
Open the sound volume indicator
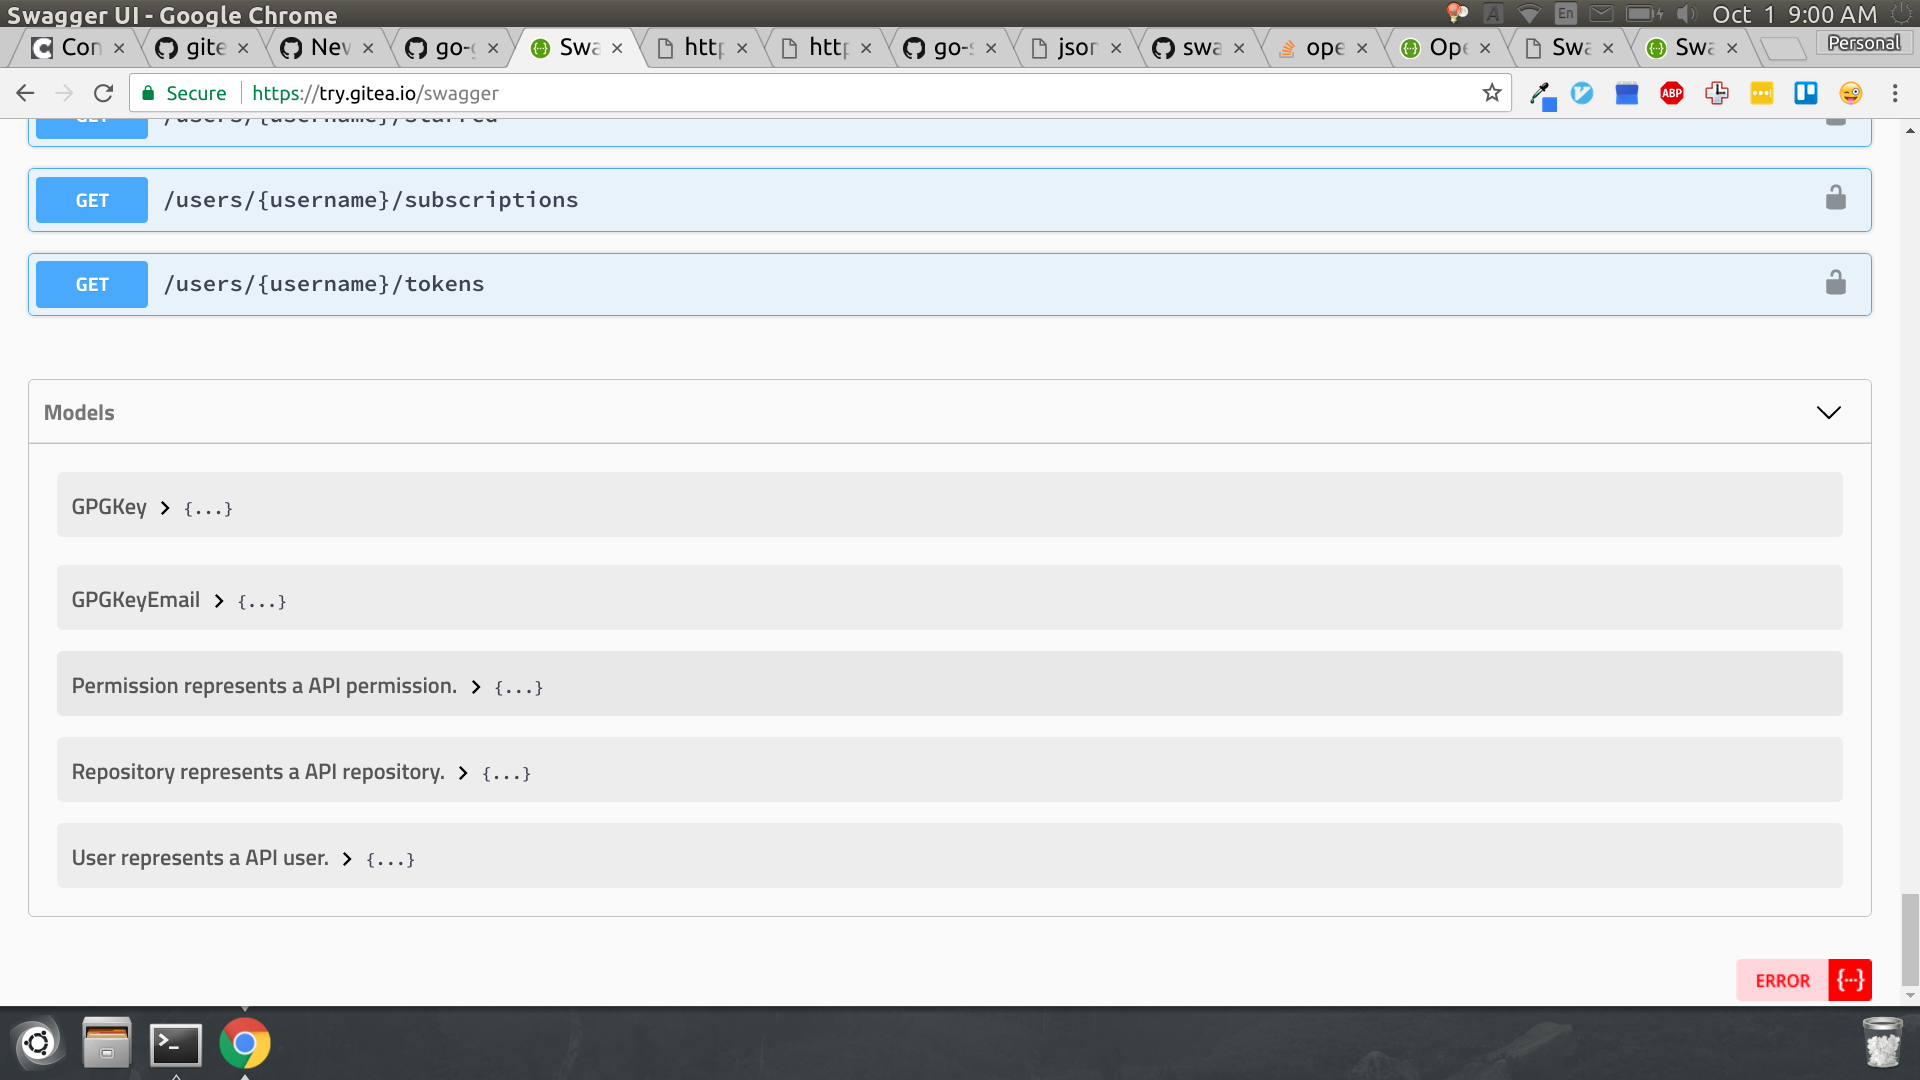pos(1687,14)
